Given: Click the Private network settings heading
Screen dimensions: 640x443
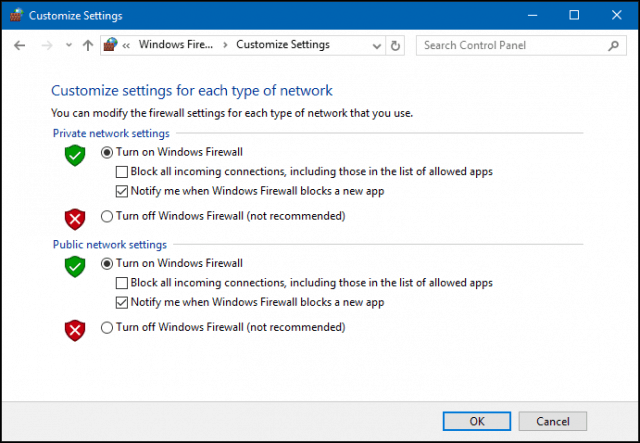Looking at the screenshot, I should point(111,134).
